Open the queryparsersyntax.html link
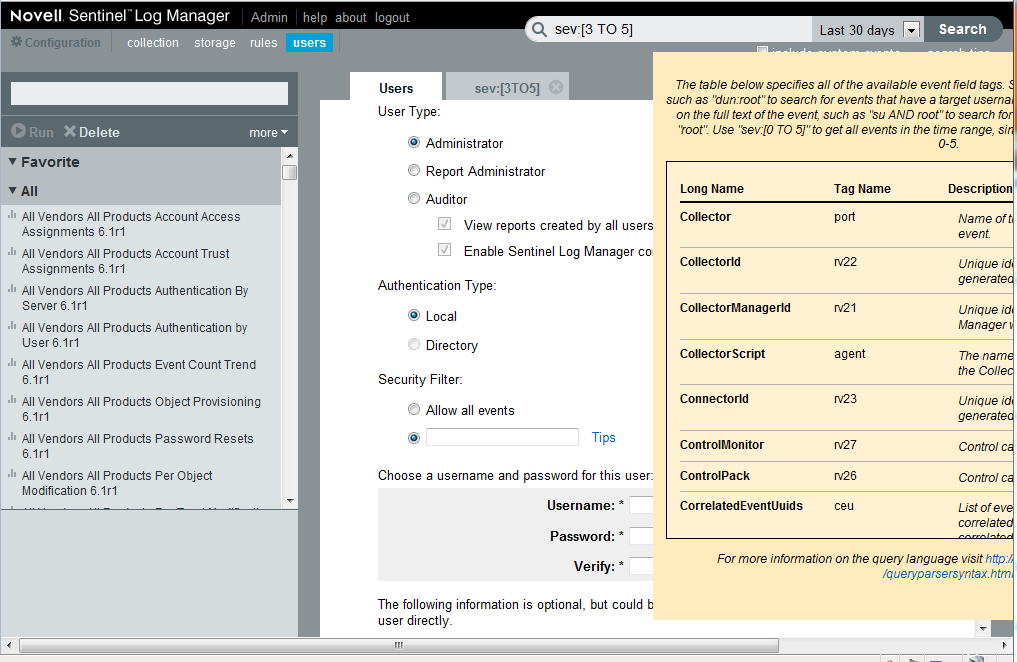The width and height of the screenshot is (1017, 662). (x=947, y=574)
